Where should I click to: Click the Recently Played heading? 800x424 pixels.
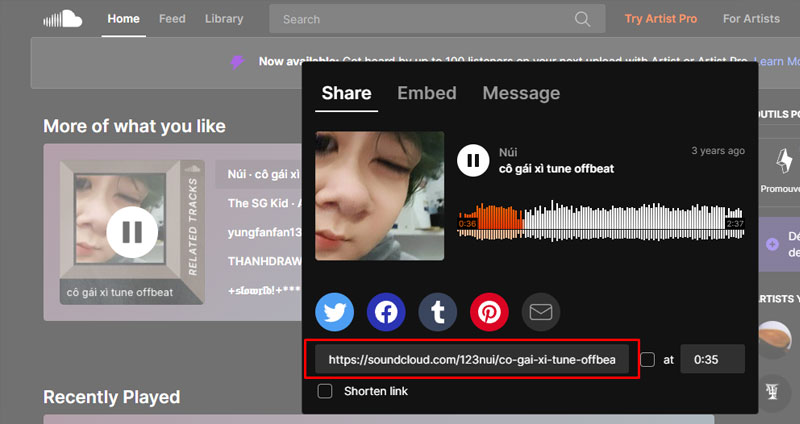click(112, 397)
